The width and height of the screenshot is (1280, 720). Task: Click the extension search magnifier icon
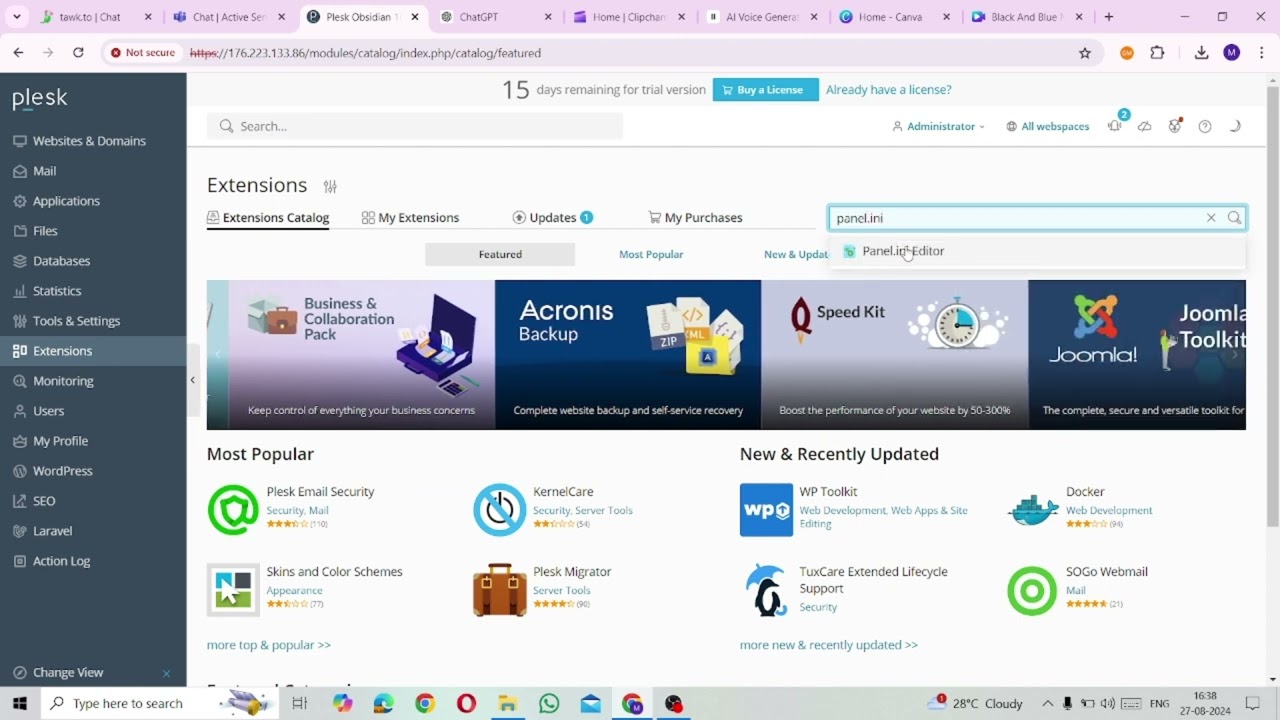1234,218
